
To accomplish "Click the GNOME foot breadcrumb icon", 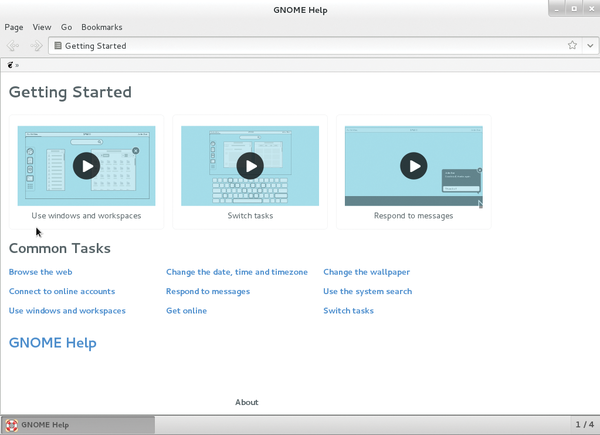I will (x=10, y=65).
